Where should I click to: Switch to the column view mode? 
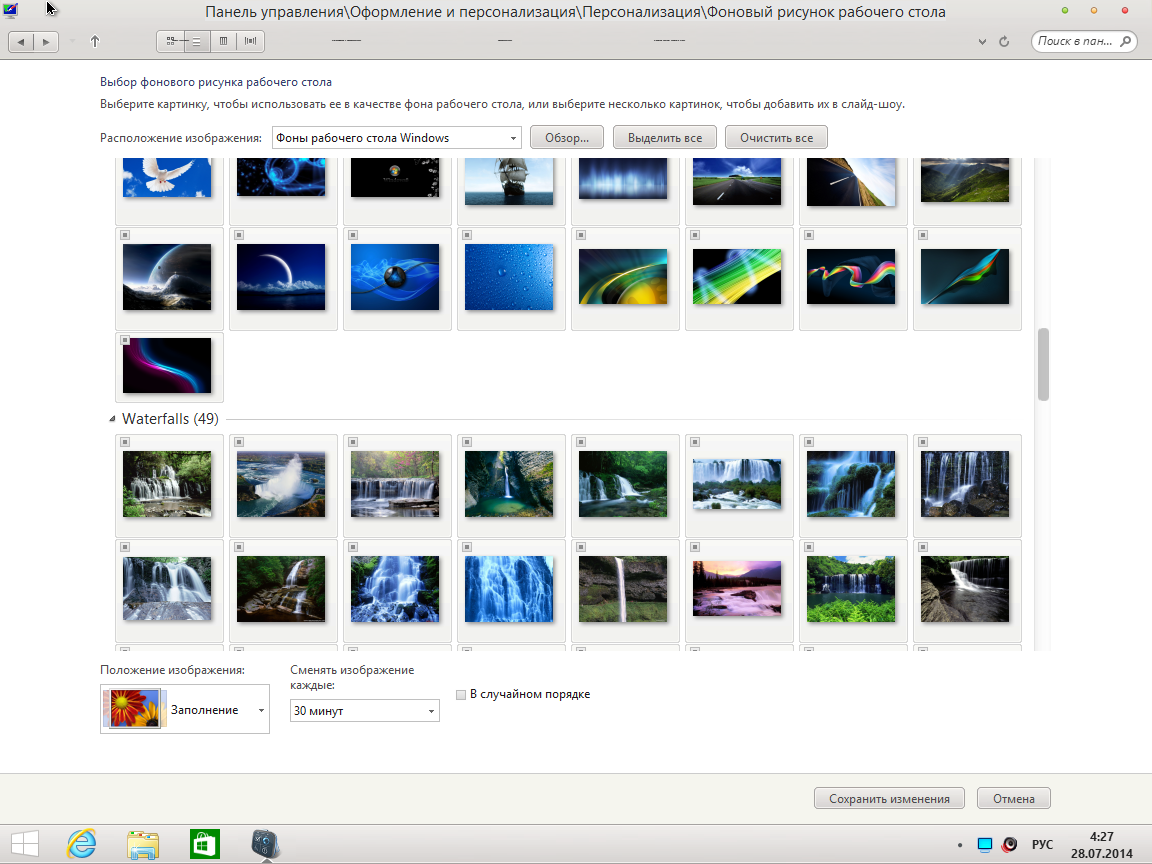click(223, 42)
